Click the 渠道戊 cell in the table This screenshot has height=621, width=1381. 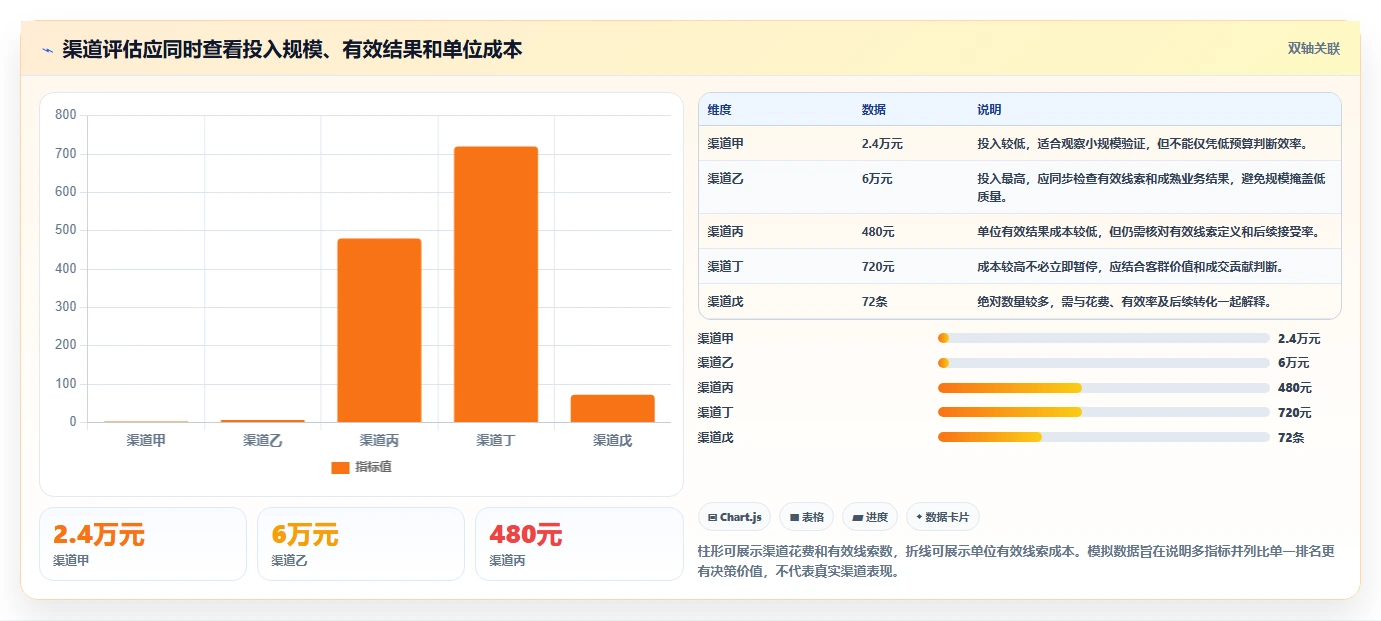tap(726, 301)
